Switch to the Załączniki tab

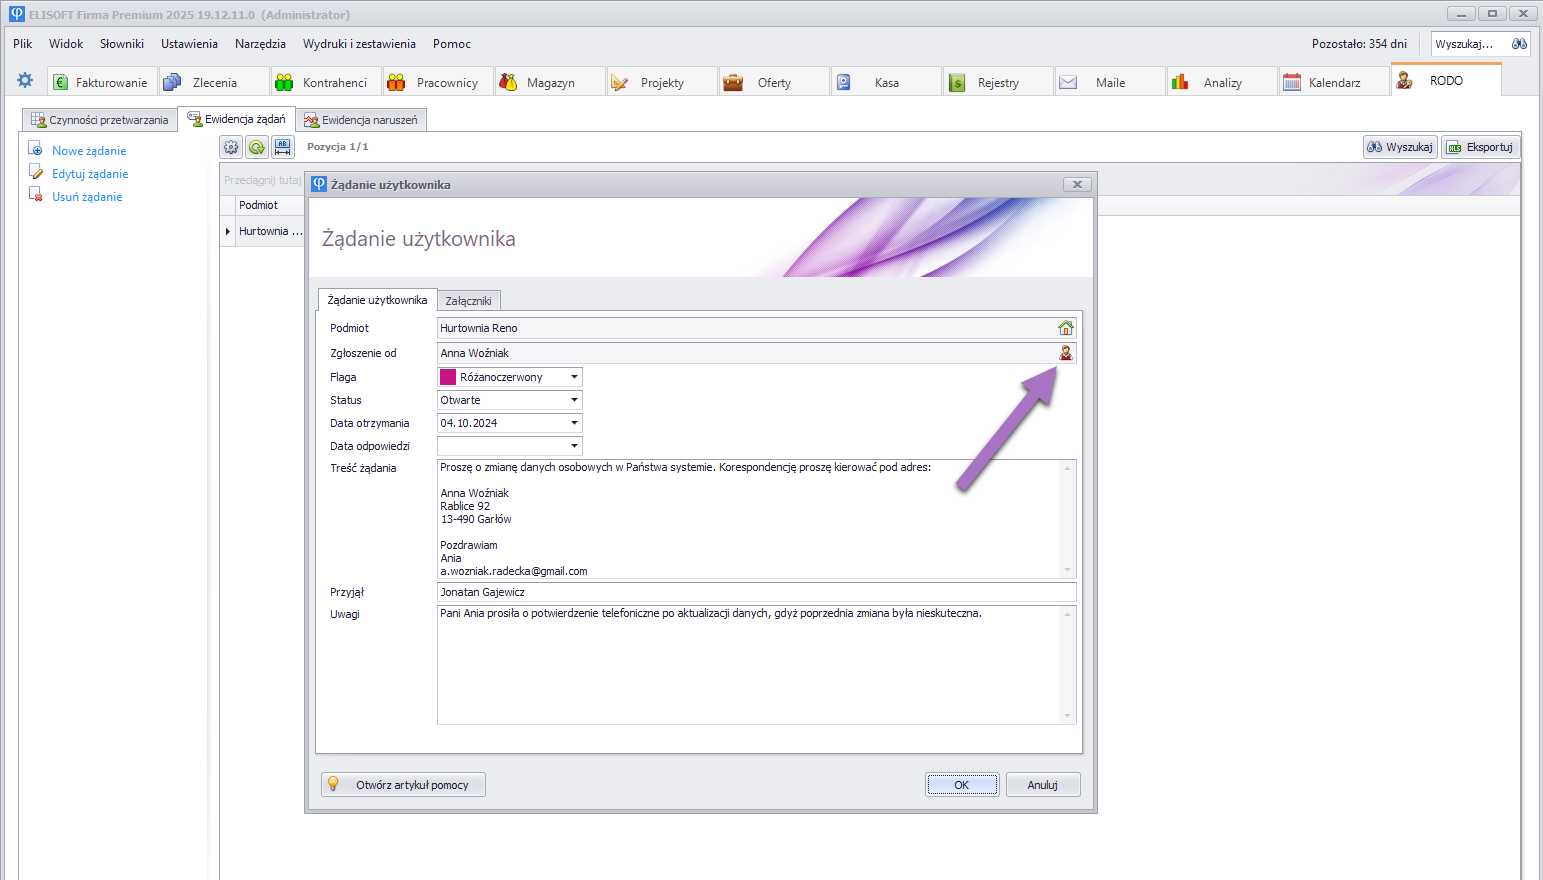468,301
